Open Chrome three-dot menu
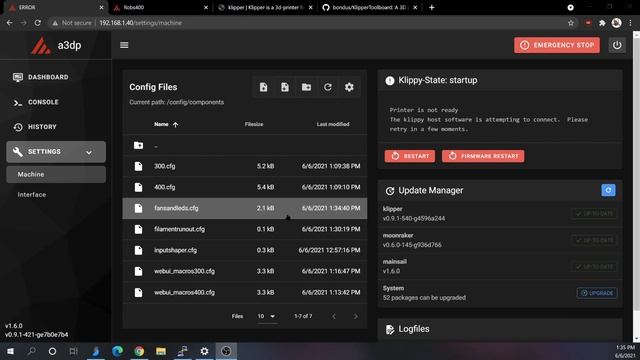The height and width of the screenshot is (360, 640). 630,23
